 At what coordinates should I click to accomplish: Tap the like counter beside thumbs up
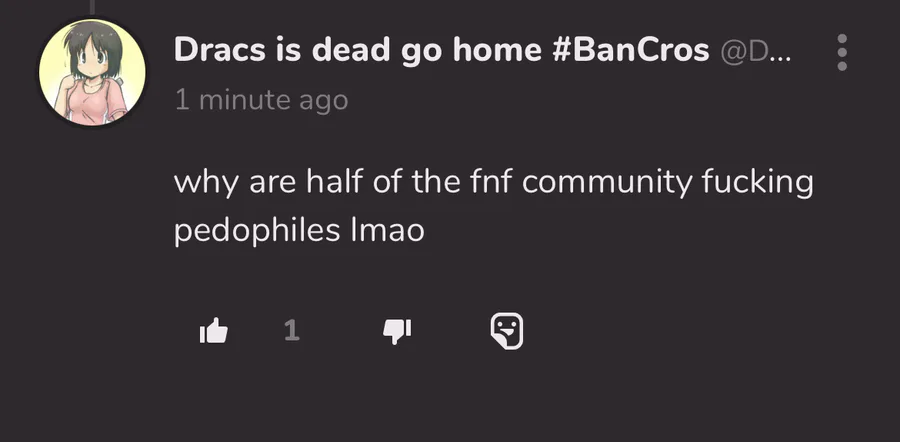[x=292, y=331]
